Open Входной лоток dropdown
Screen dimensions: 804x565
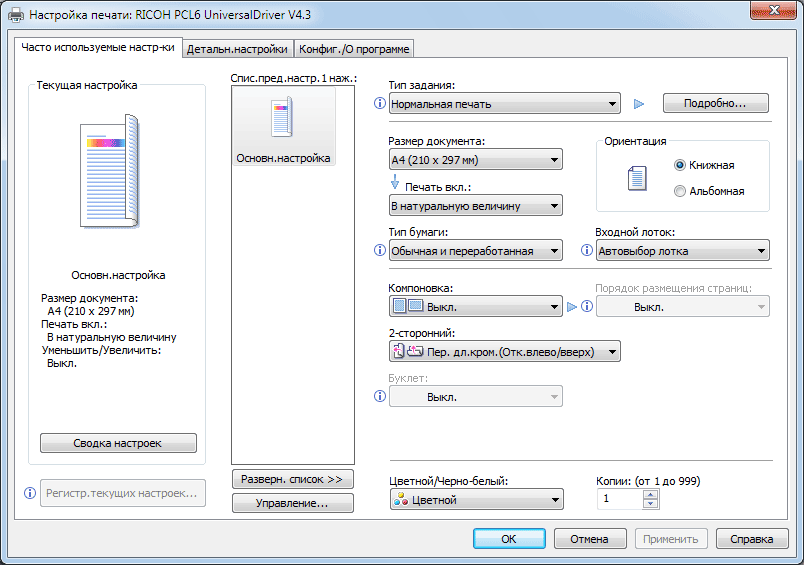(x=682, y=251)
